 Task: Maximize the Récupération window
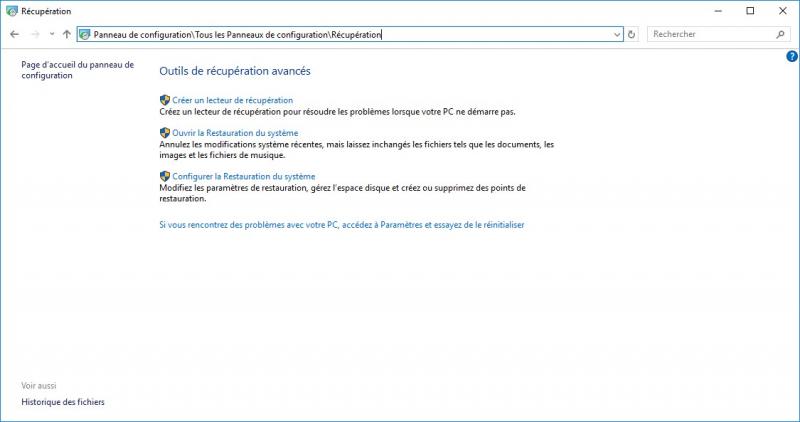pos(750,11)
